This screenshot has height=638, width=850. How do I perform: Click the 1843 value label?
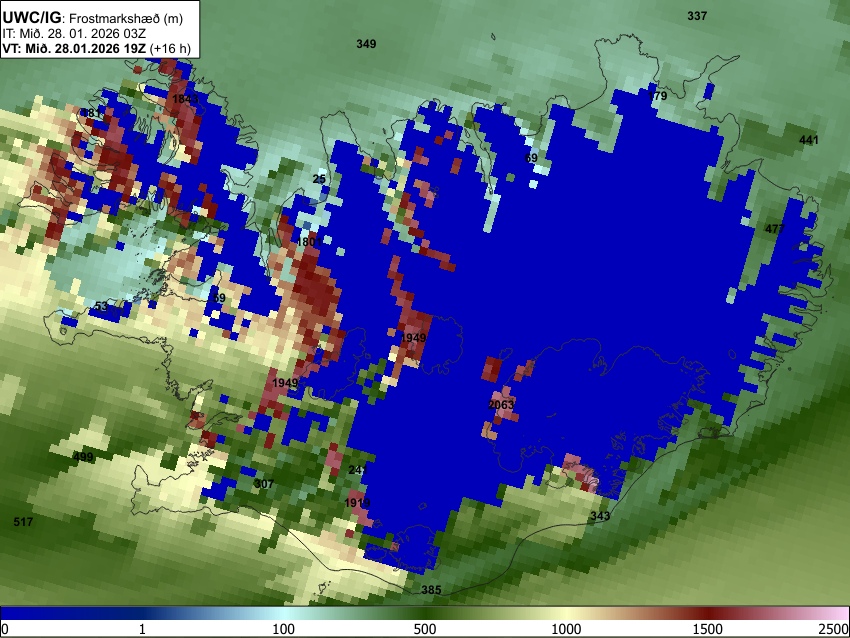tap(185, 99)
